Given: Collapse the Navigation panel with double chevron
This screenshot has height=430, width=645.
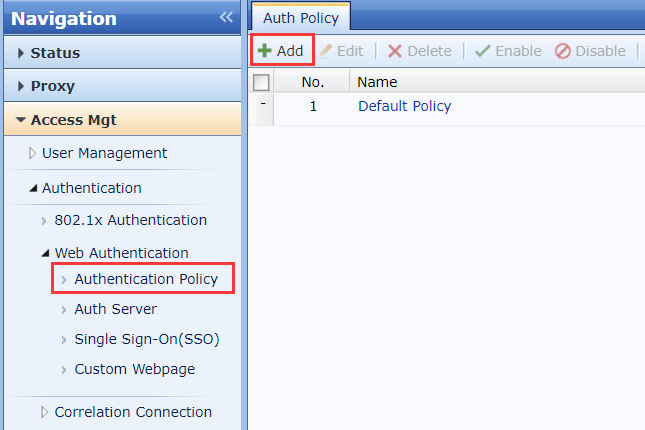Looking at the screenshot, I should click(x=226, y=17).
